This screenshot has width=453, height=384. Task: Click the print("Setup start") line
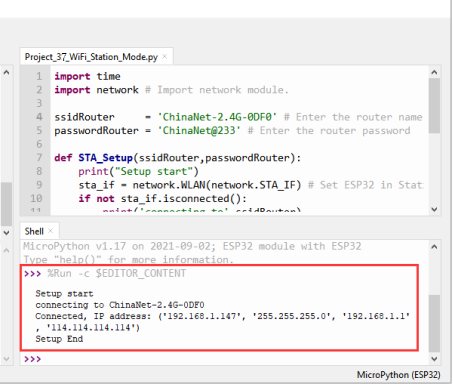pyautogui.click(x=139, y=171)
